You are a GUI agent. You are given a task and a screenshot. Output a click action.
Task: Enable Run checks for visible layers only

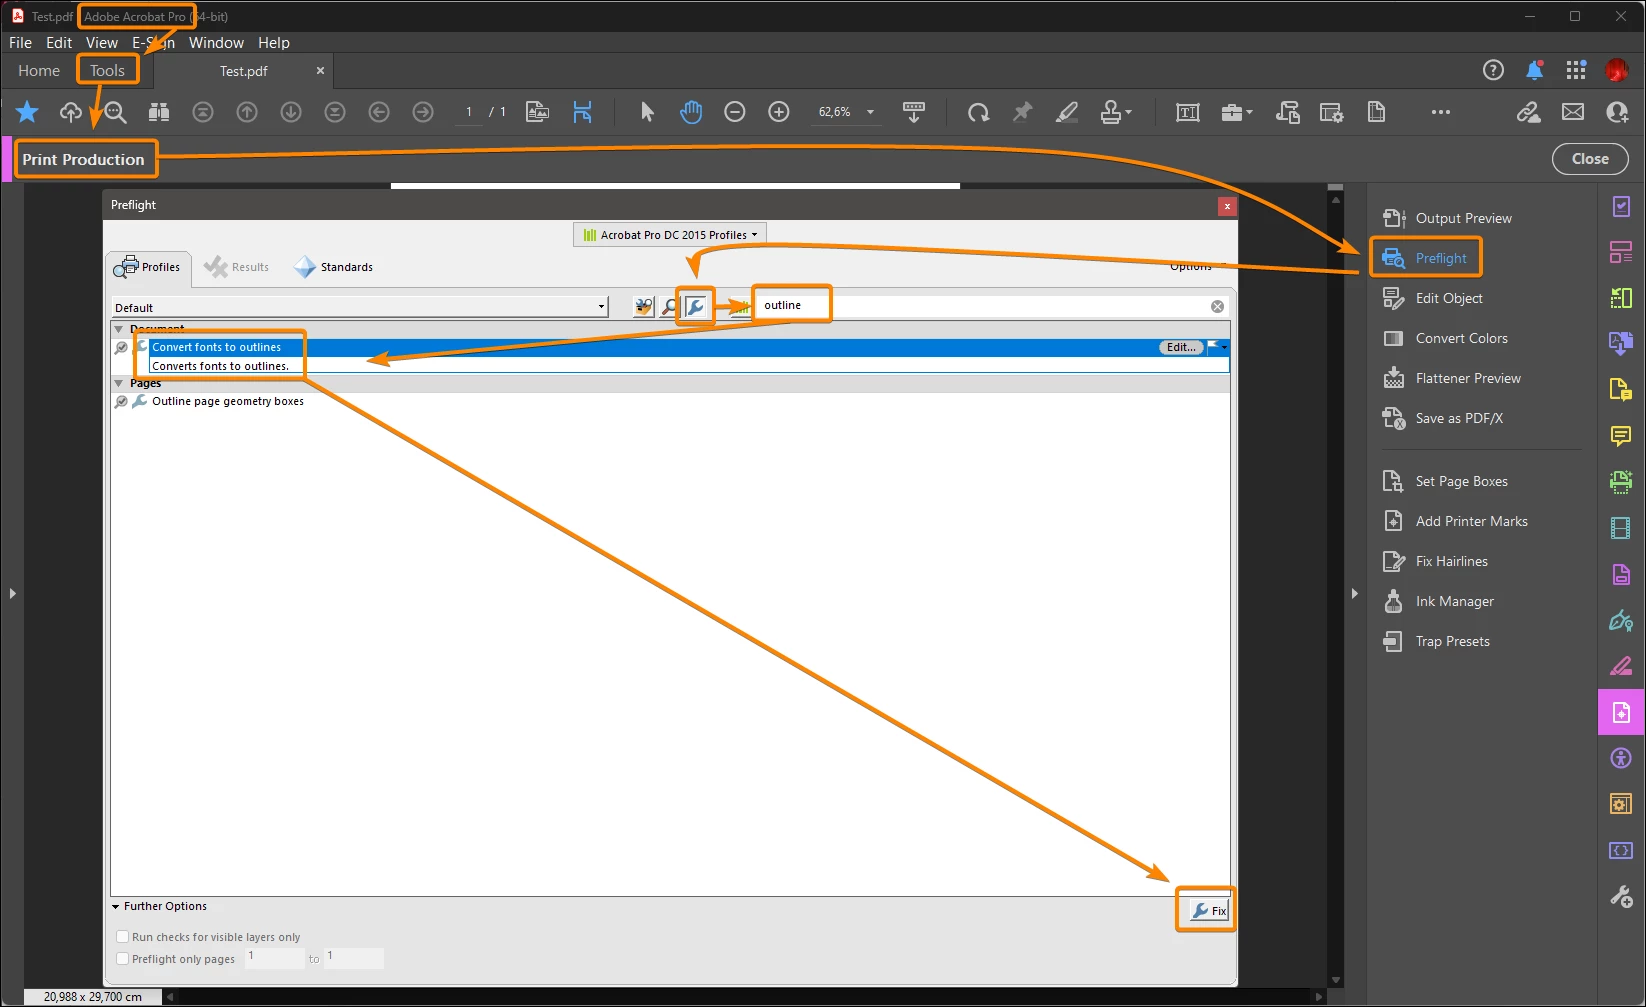(123, 937)
